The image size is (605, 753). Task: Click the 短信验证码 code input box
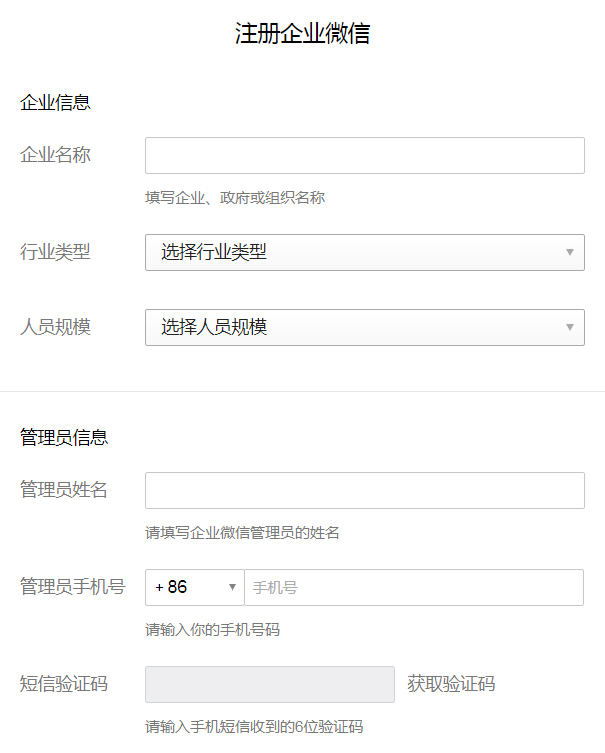[x=270, y=685]
